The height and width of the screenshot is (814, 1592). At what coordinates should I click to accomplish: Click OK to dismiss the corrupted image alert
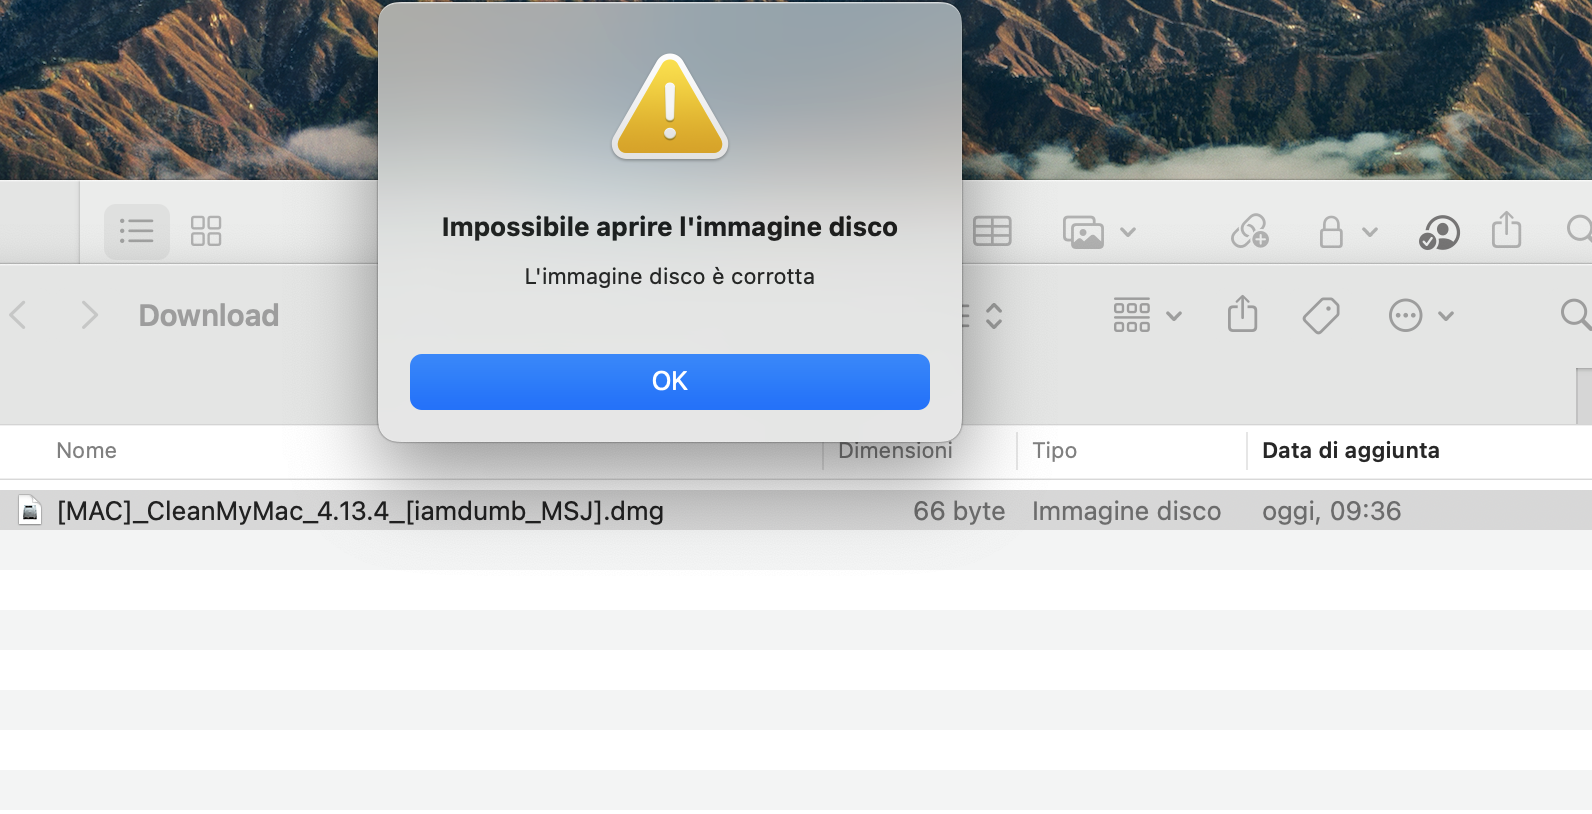coord(669,381)
